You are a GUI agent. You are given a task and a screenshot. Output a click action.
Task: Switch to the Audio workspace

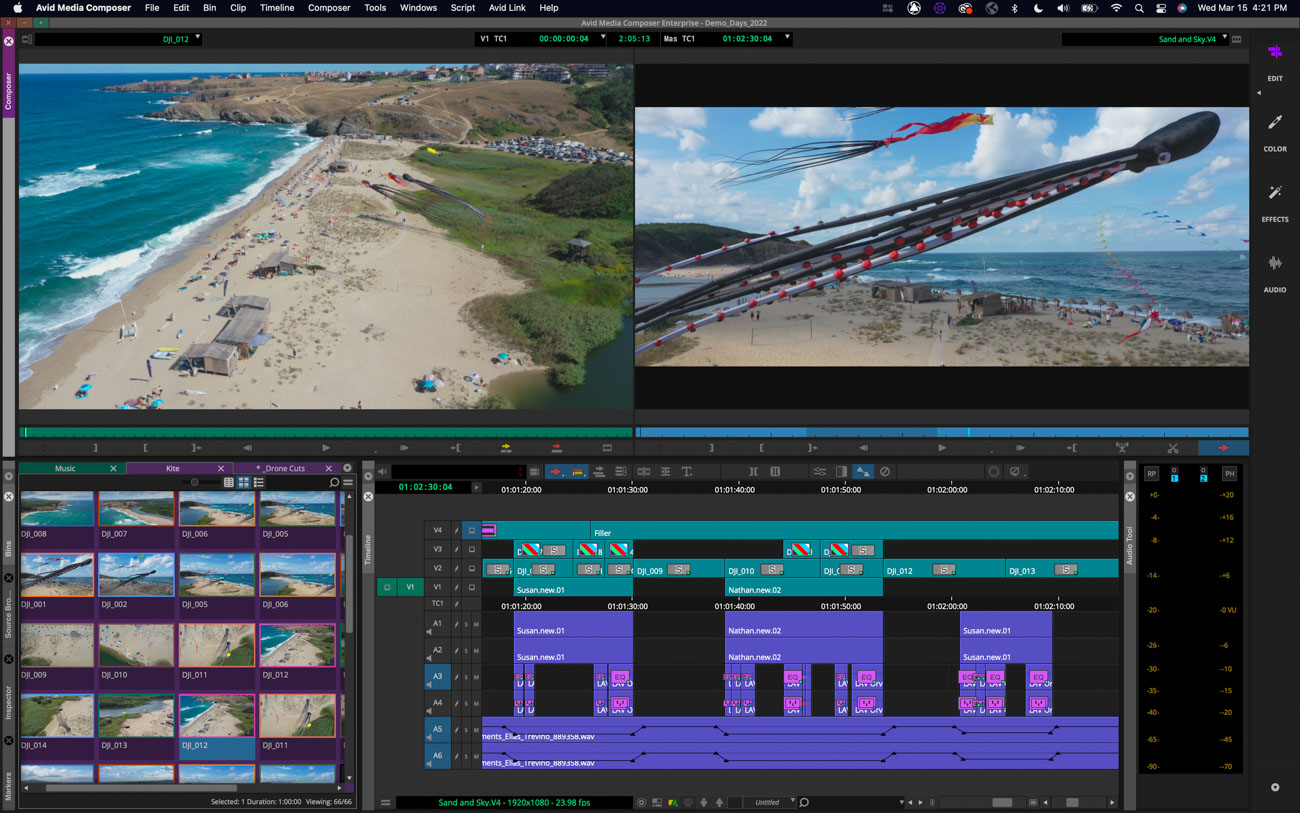click(x=1274, y=270)
